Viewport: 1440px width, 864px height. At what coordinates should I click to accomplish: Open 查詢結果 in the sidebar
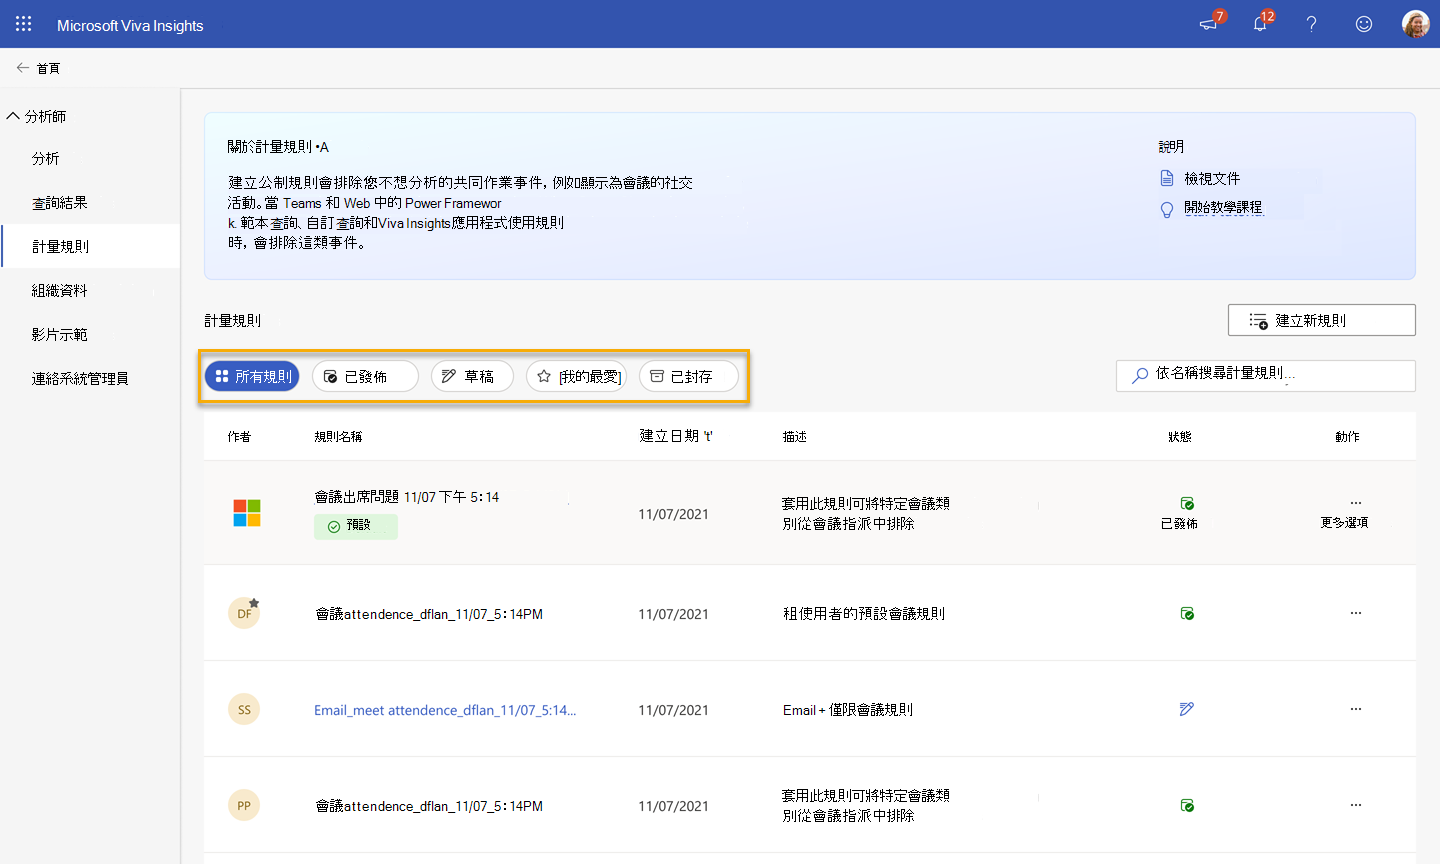tap(60, 202)
